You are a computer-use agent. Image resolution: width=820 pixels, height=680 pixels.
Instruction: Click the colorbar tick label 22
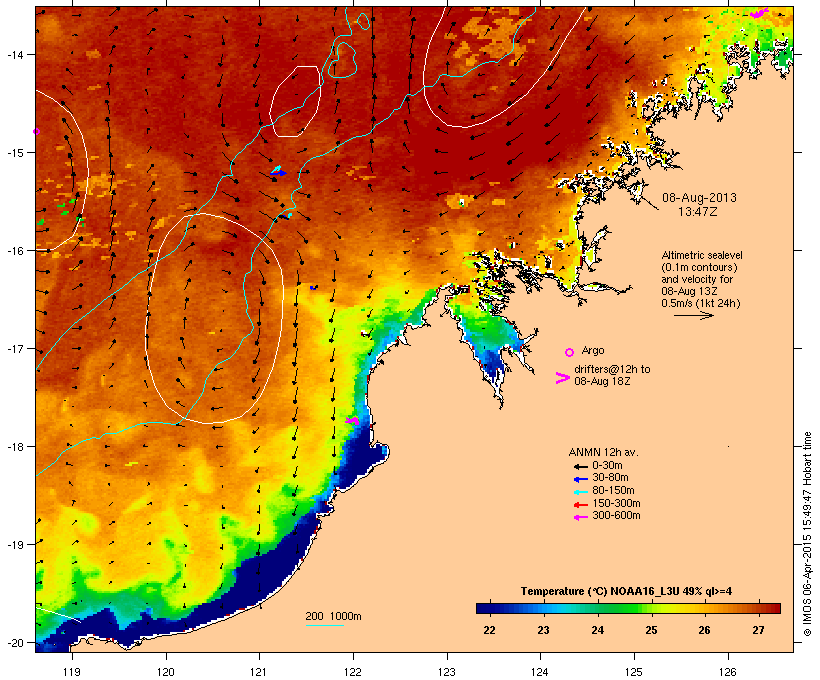coord(489,630)
